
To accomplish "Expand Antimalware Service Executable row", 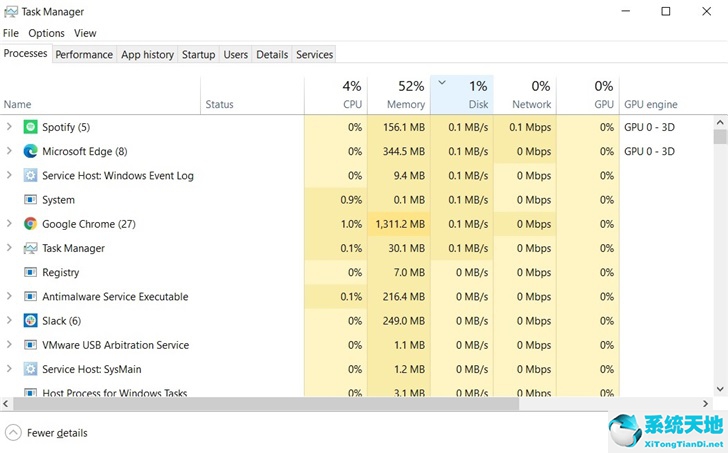I will point(9,296).
